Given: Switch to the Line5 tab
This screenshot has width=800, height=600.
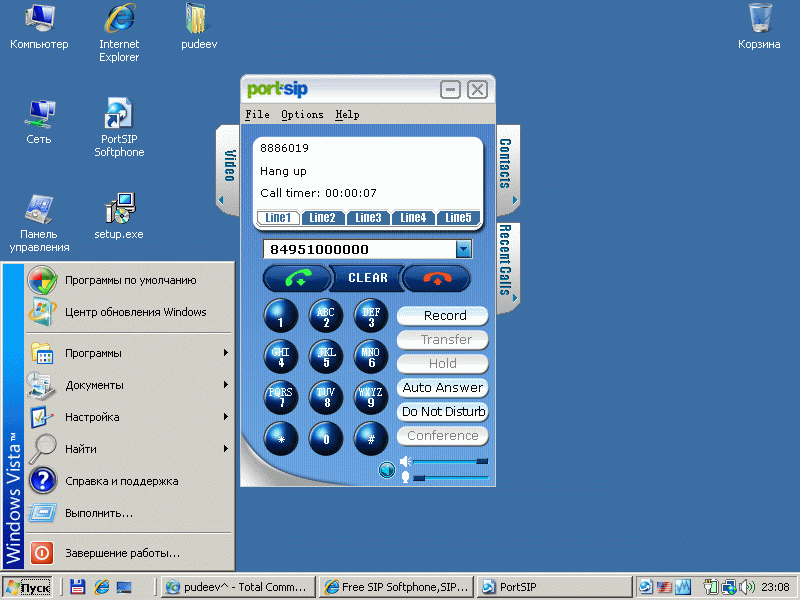Looking at the screenshot, I should click(x=458, y=218).
